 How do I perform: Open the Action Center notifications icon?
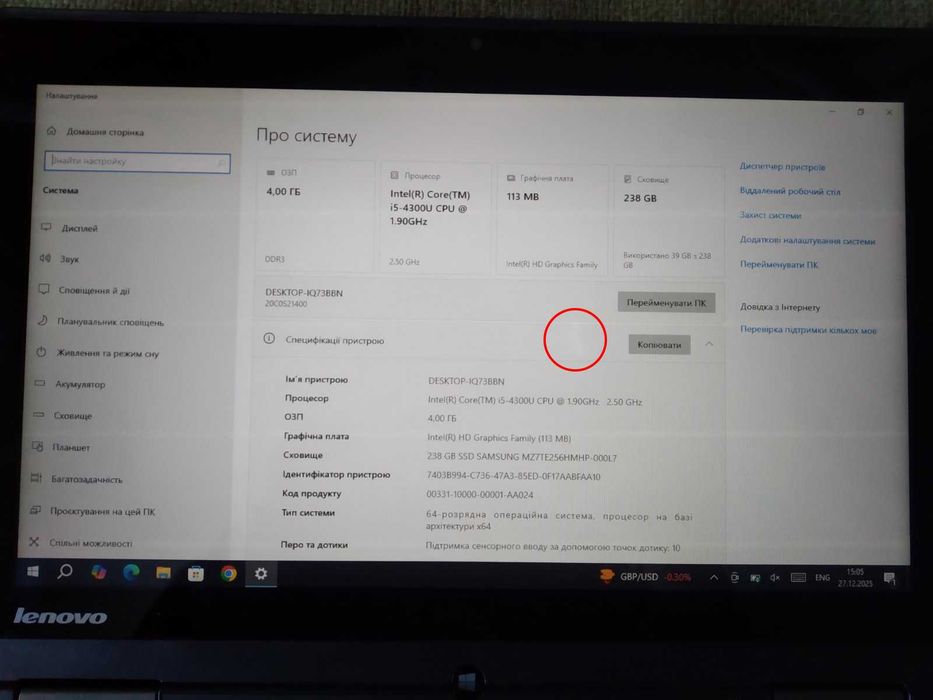coord(890,578)
